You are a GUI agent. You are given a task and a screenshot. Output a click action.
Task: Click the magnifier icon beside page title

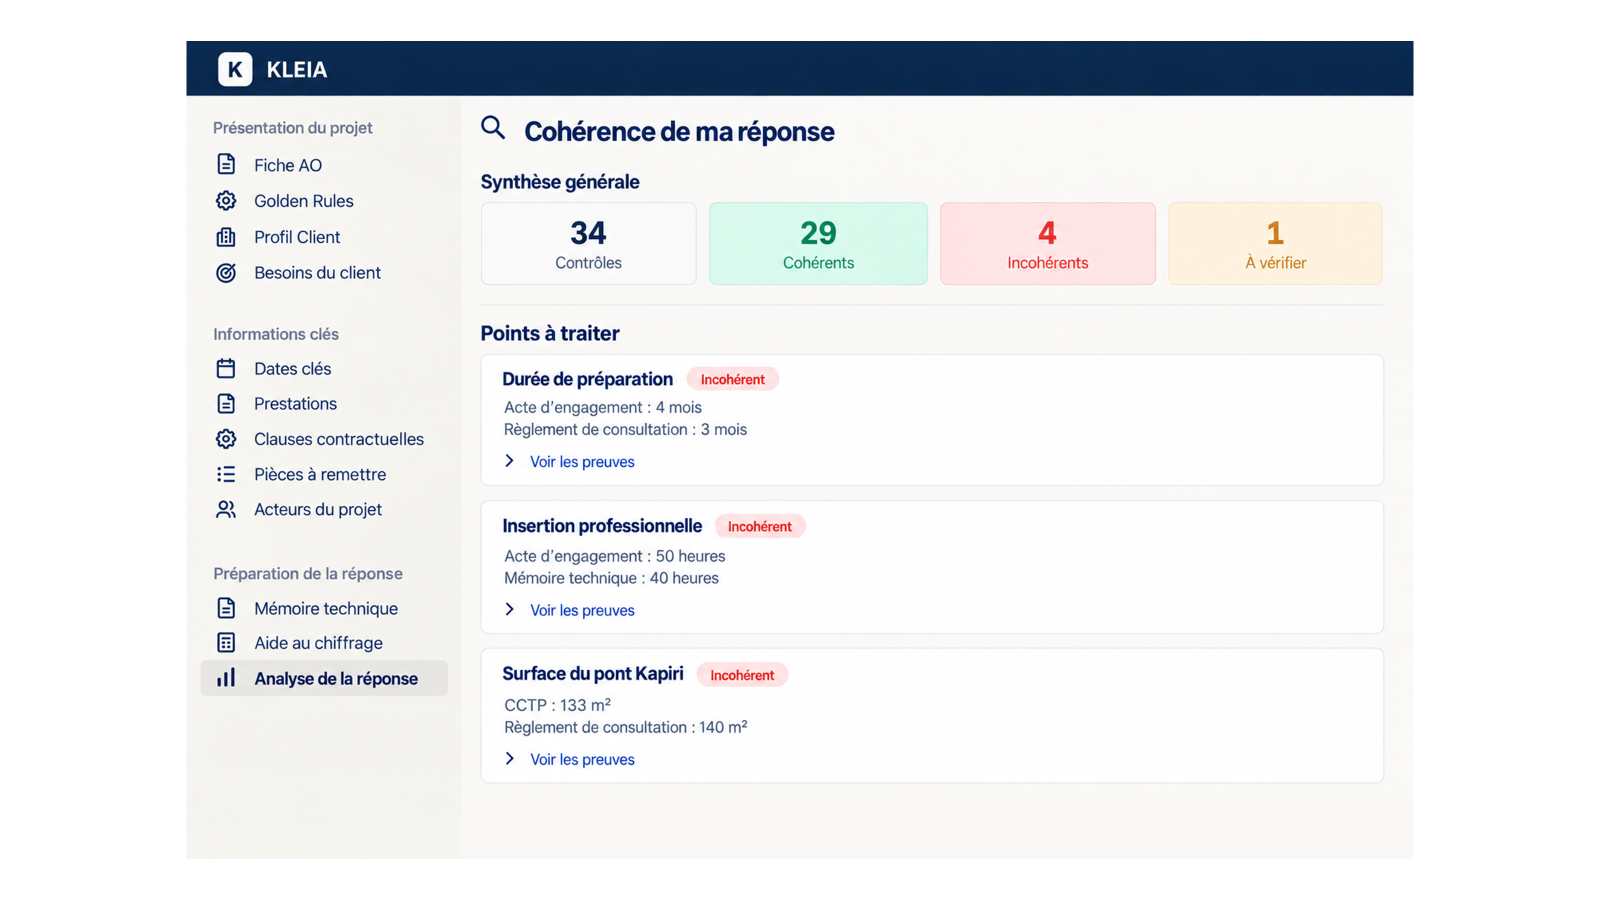pyautogui.click(x=493, y=128)
